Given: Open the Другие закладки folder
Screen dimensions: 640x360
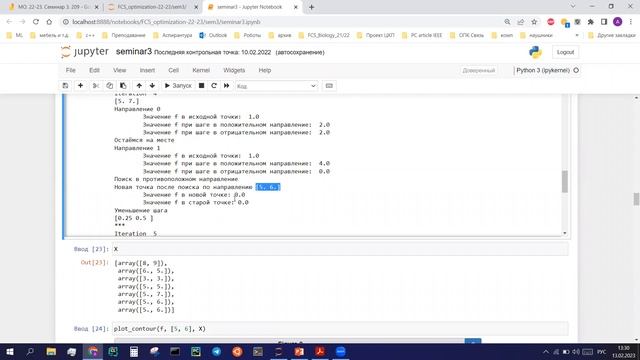Looking at the screenshot, I should (612, 36).
